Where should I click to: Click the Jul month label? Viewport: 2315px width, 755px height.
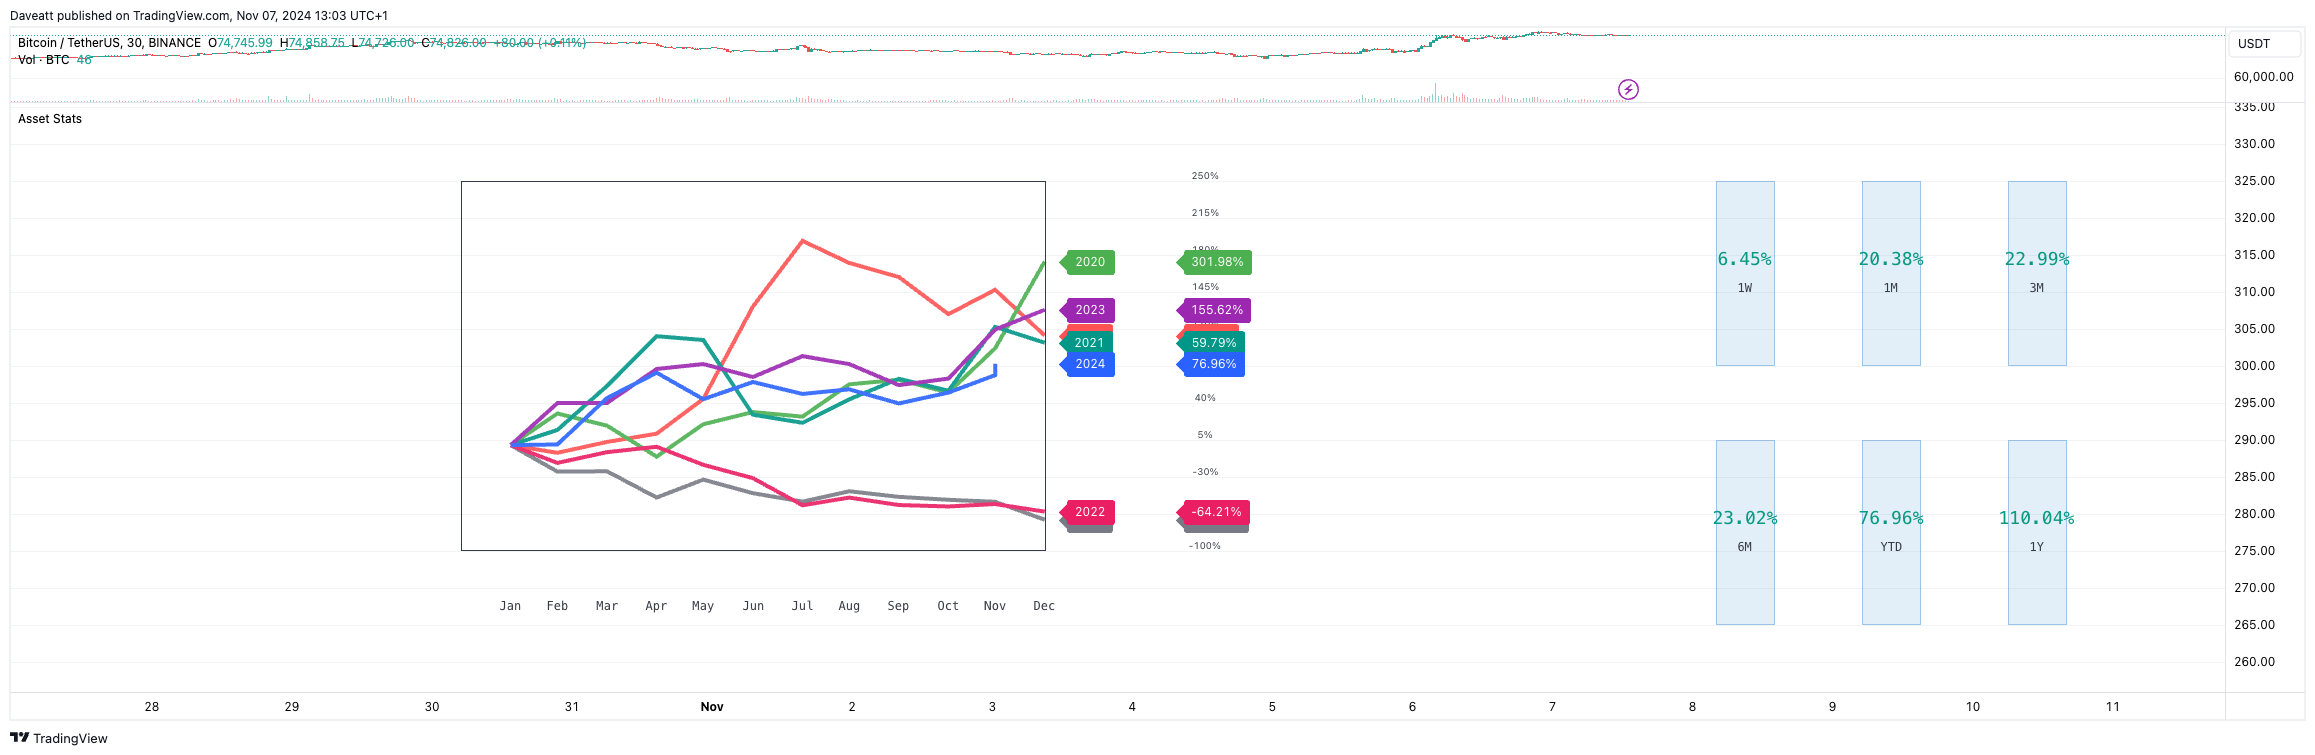(x=802, y=606)
